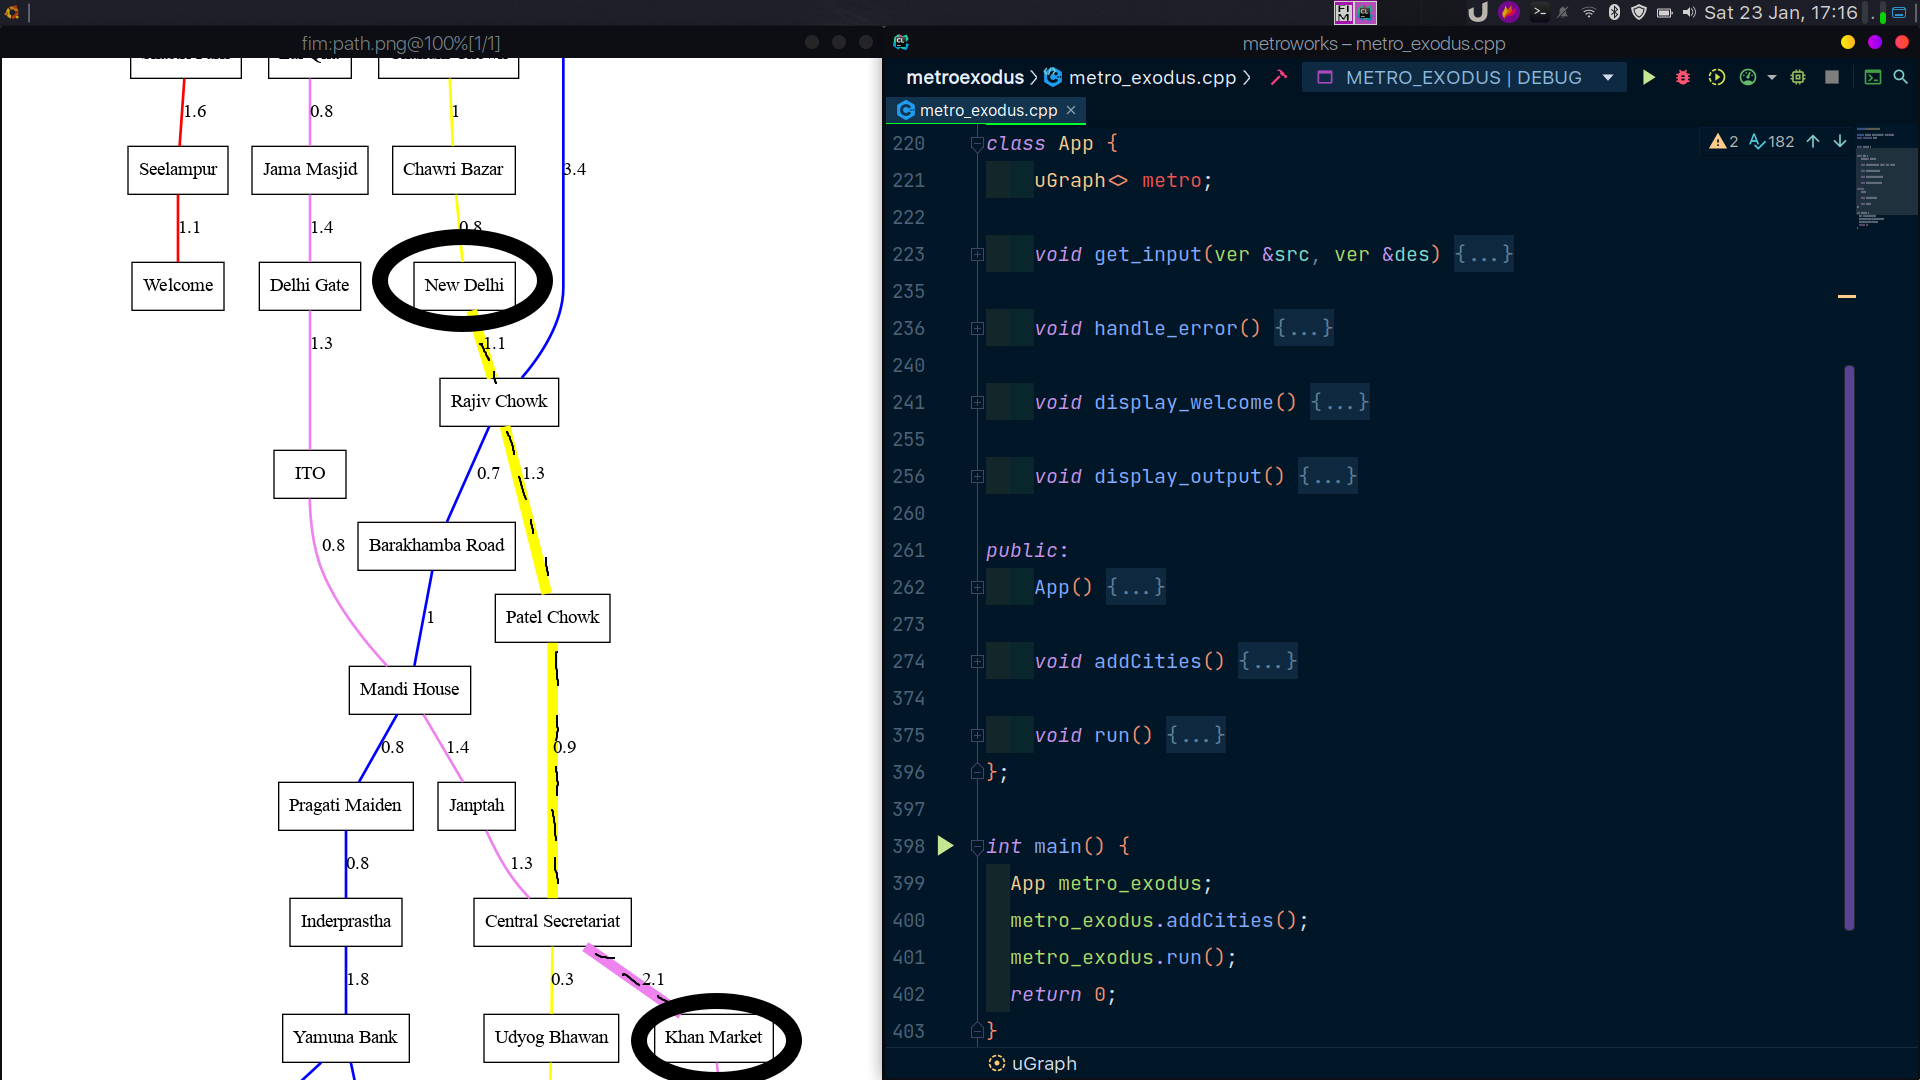This screenshot has width=1920, height=1080.
Task: Click Attach to Process chip icon
Action: 1798,77
